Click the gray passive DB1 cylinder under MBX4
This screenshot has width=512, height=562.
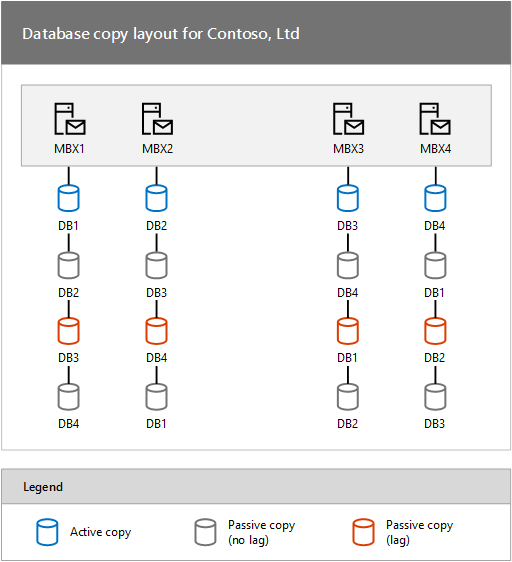pyautogui.click(x=435, y=266)
